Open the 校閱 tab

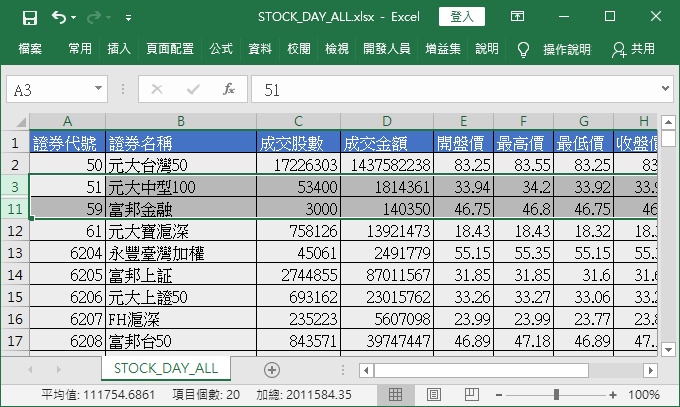tap(299, 49)
